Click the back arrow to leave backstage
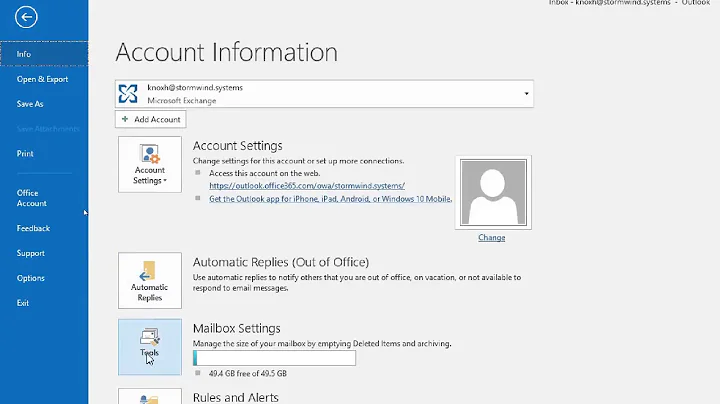The image size is (720, 404). click(x=27, y=17)
